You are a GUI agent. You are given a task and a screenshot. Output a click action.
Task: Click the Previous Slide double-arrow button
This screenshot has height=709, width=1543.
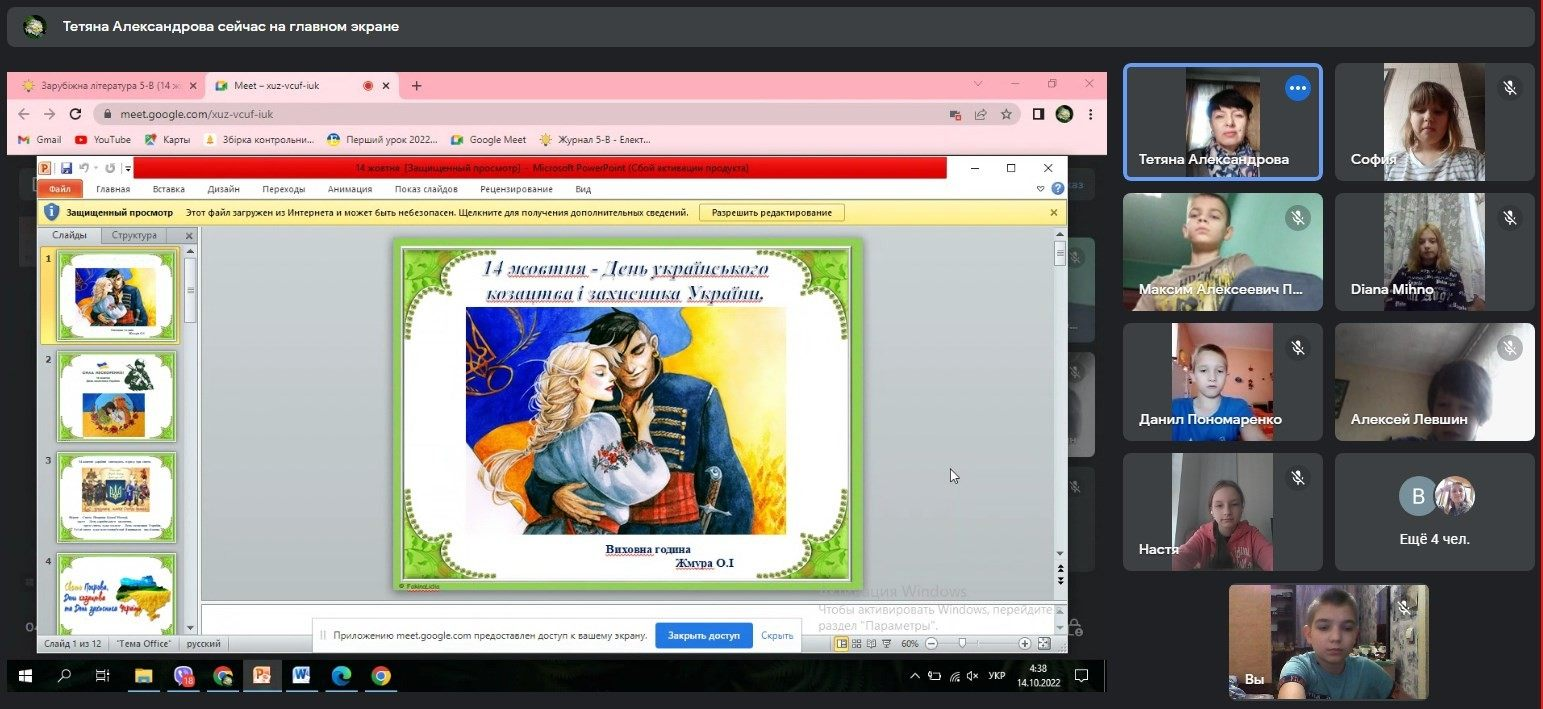(1061, 569)
